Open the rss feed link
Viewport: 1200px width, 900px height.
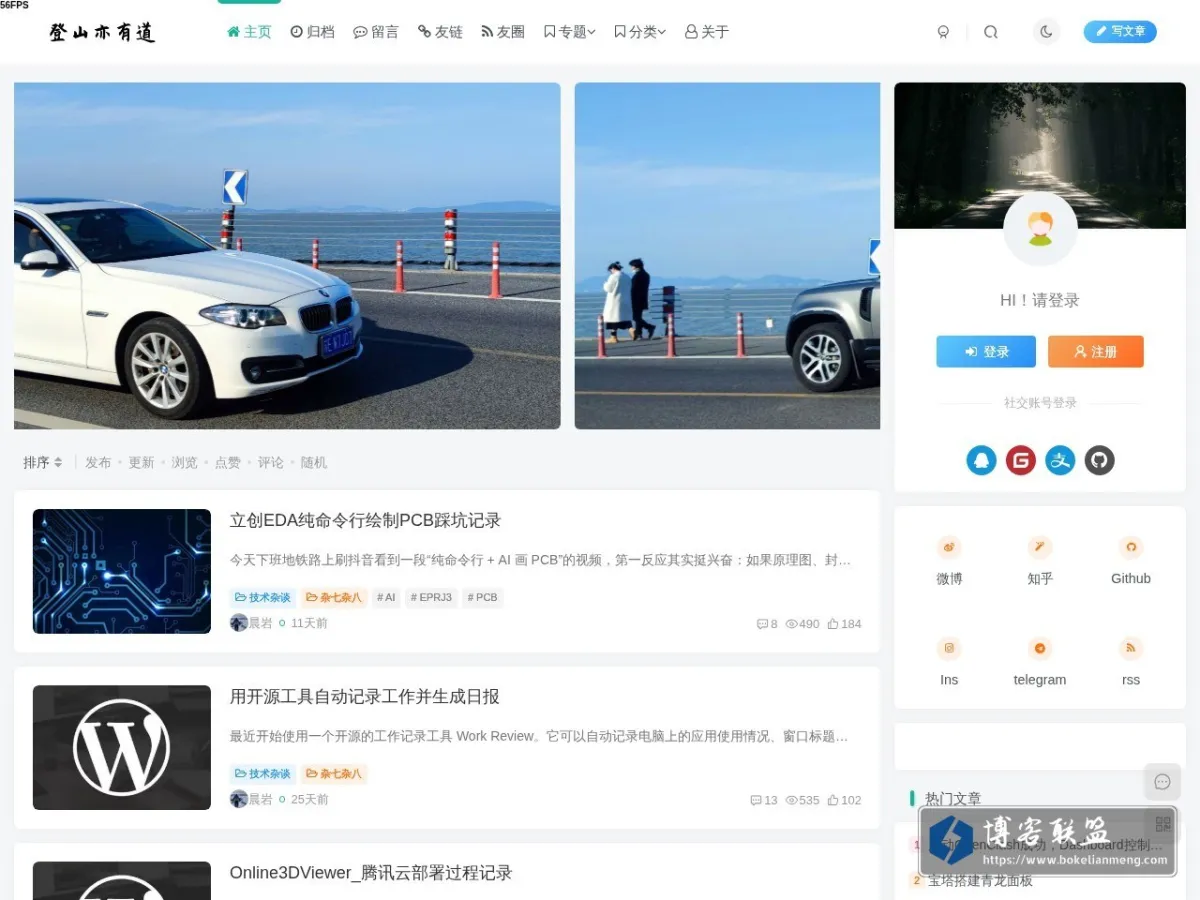[x=1131, y=662]
